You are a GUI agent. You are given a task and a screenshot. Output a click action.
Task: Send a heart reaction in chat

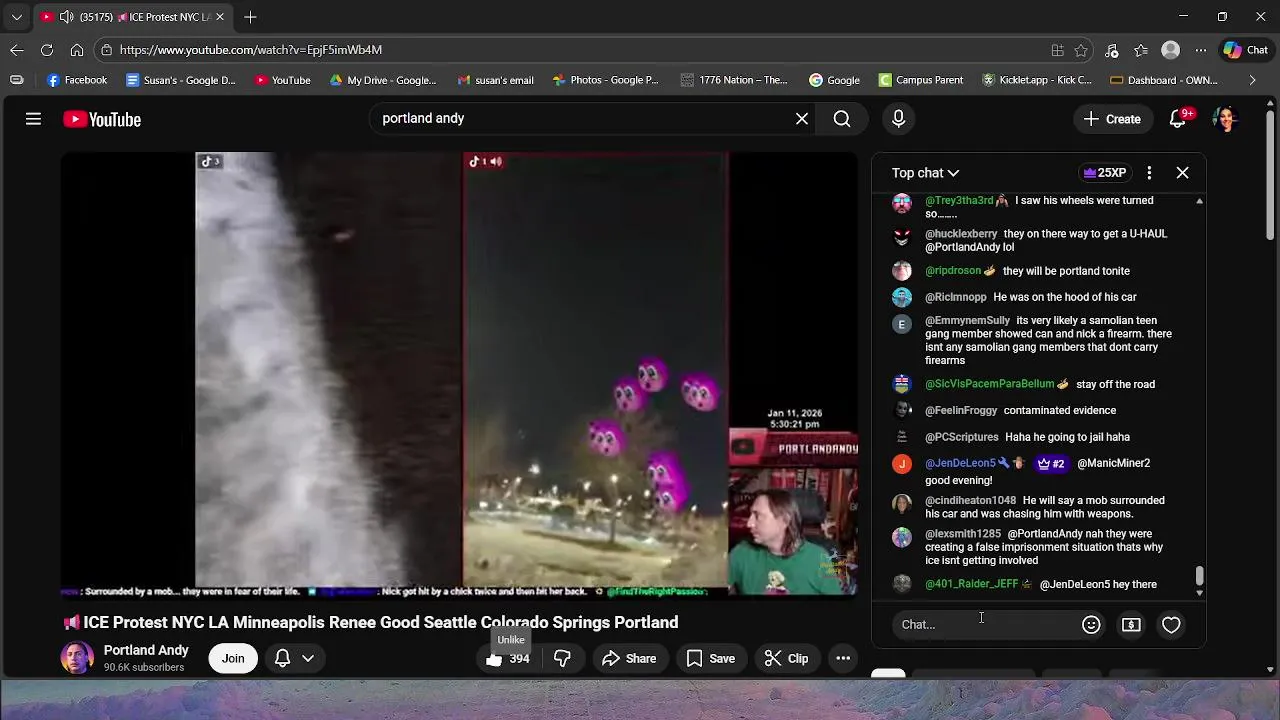coord(1171,625)
